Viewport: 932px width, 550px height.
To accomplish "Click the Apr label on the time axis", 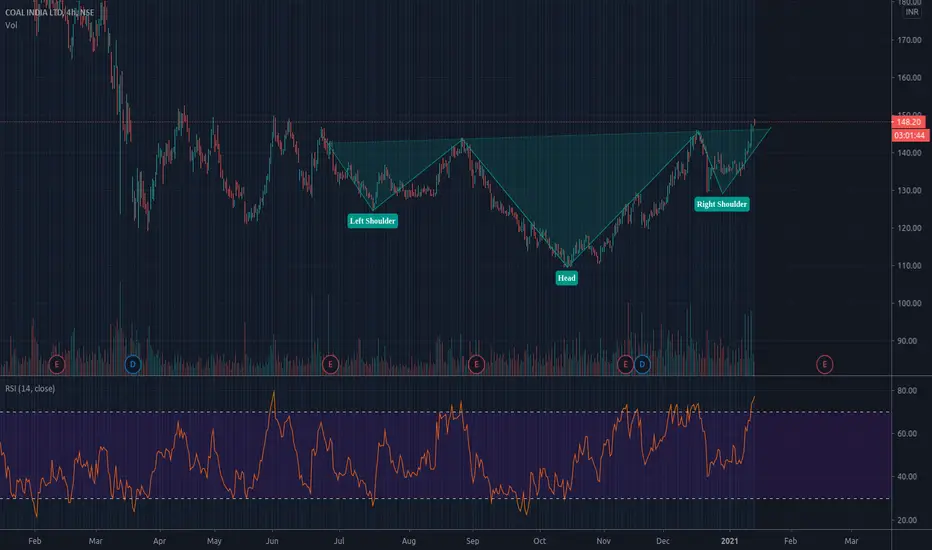I will tap(159, 541).
